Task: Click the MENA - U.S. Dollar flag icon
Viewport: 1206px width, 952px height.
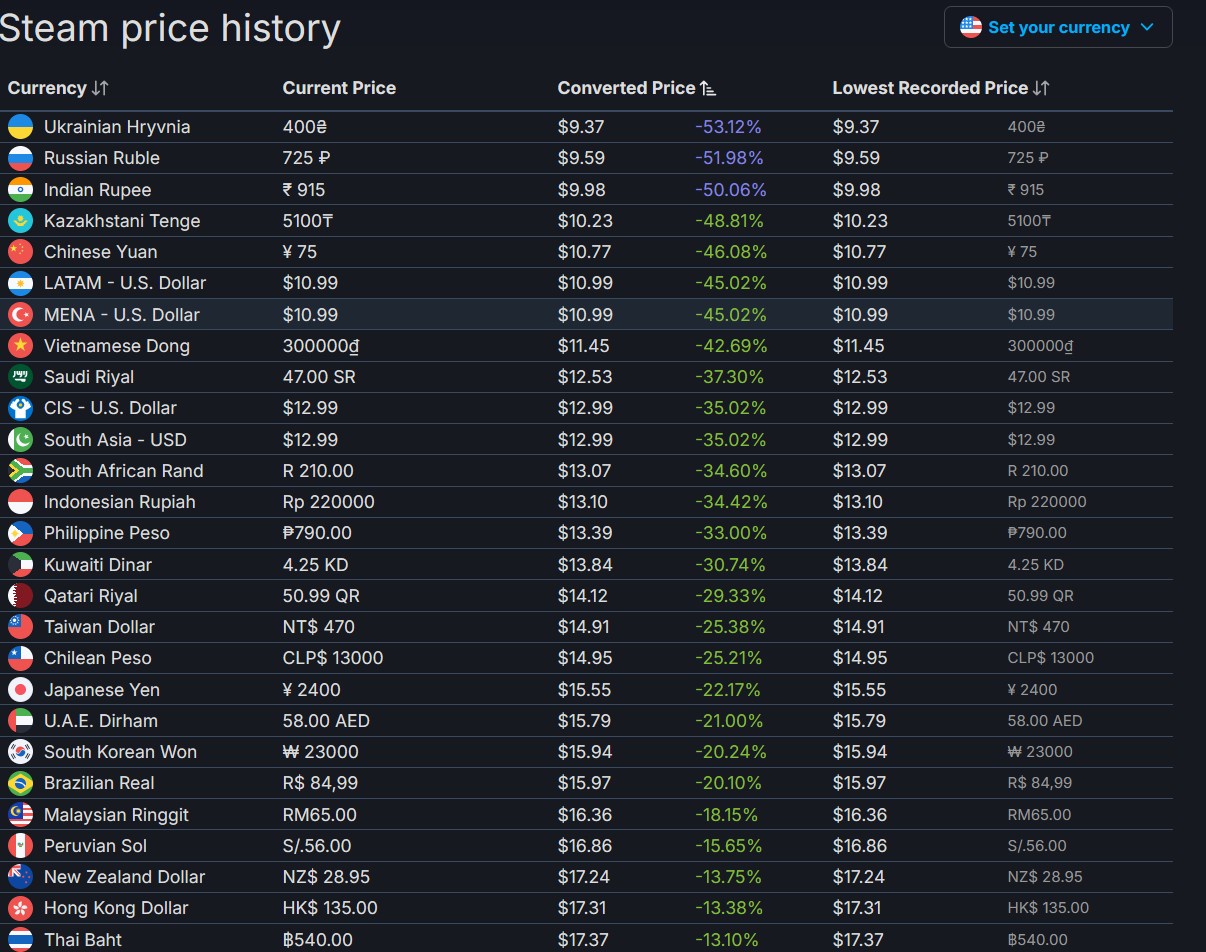Action: (x=20, y=315)
